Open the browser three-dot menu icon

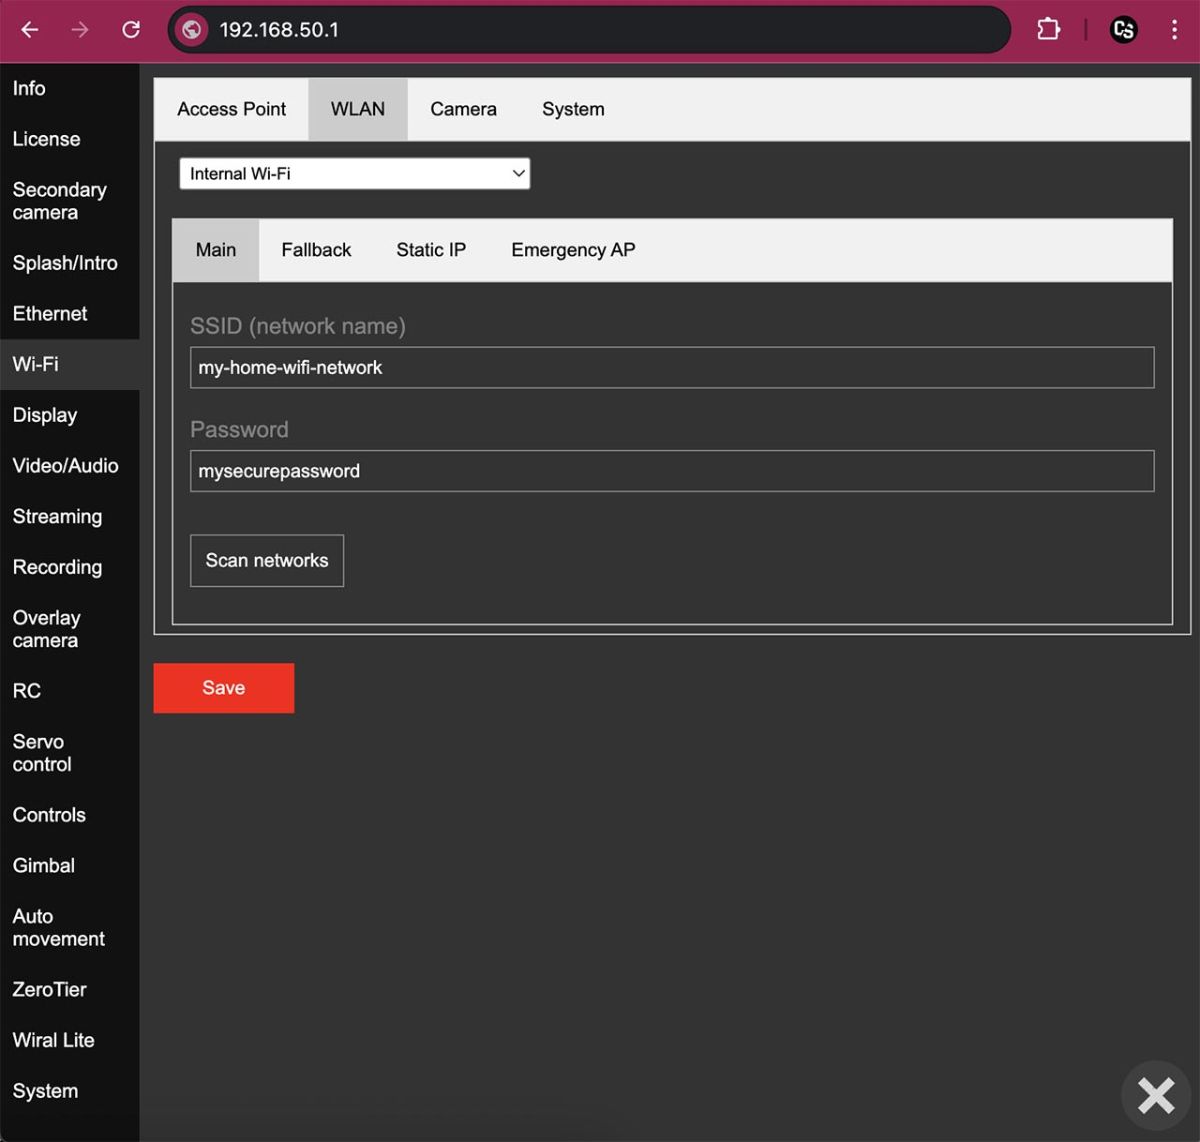tap(1175, 29)
